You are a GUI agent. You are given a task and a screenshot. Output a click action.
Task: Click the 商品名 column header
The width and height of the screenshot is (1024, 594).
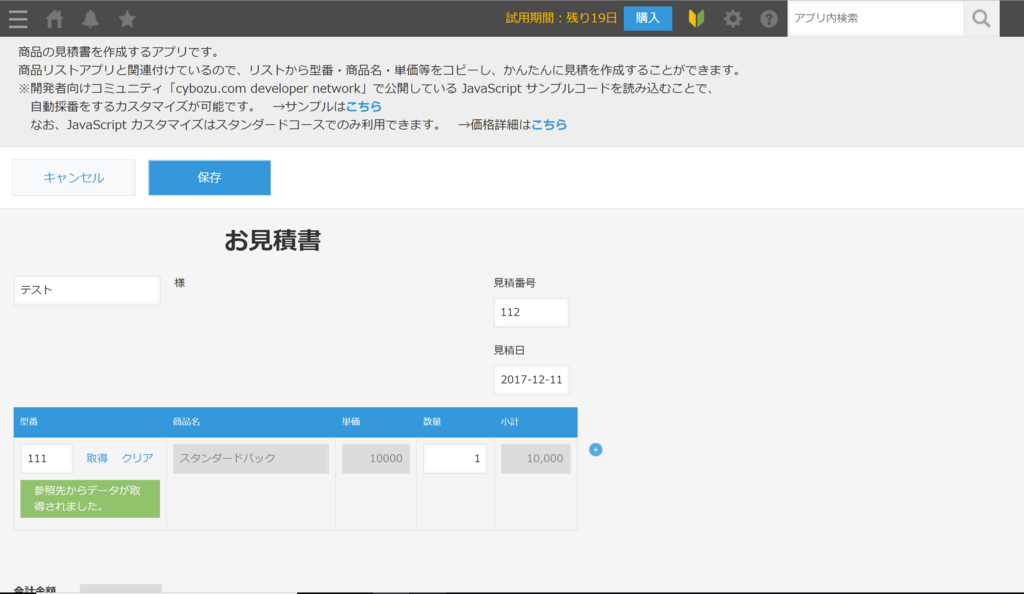pyautogui.click(x=186, y=422)
